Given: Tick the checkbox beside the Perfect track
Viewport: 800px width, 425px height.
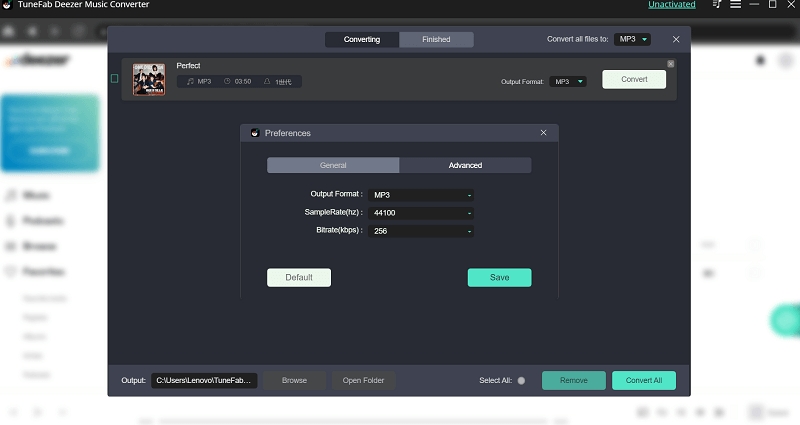Looking at the screenshot, I should coord(114,79).
